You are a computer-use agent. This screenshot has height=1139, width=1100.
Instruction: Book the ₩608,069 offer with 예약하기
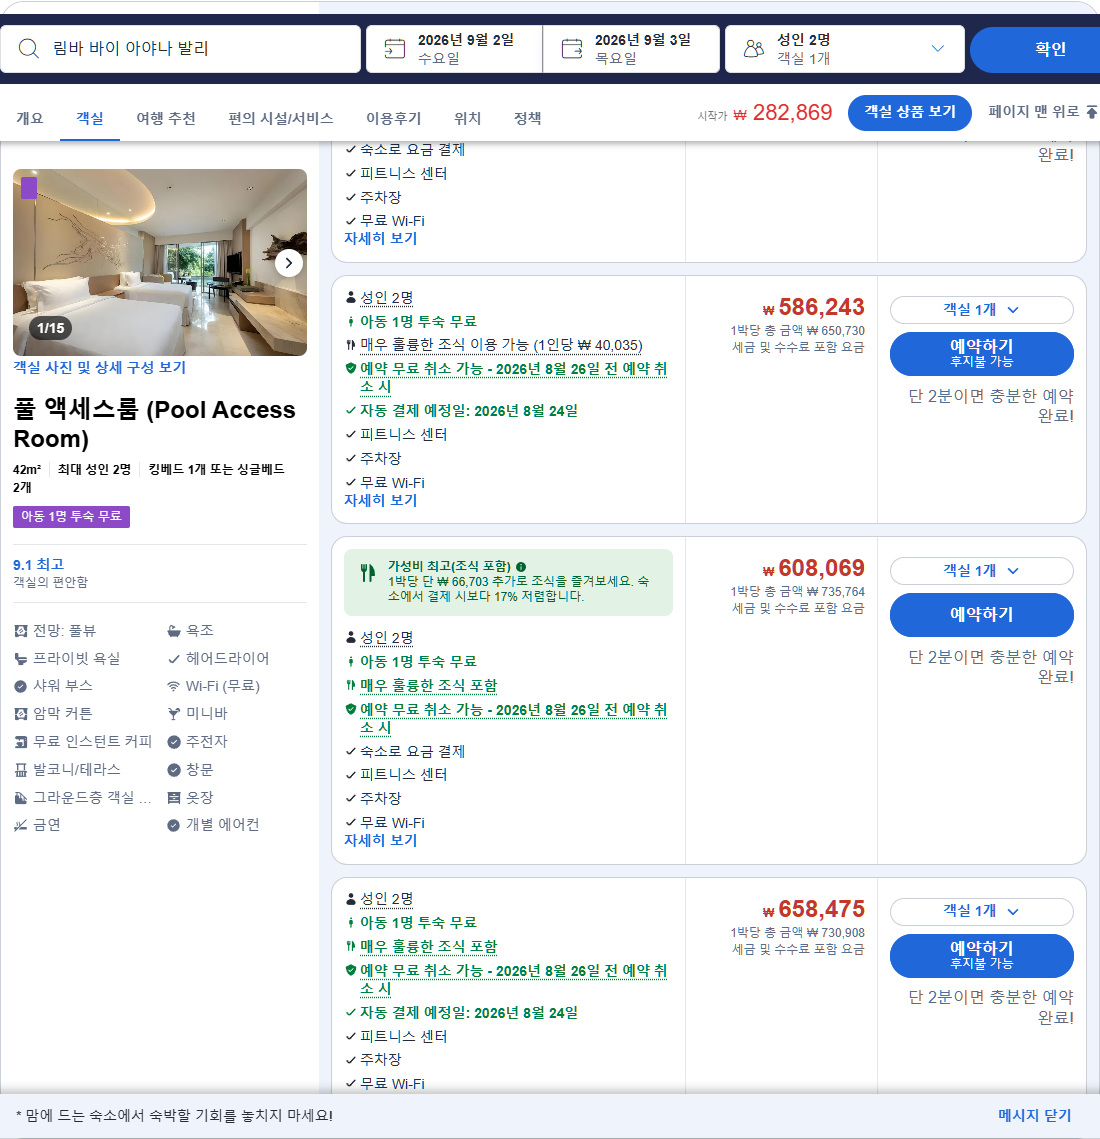pyautogui.click(x=981, y=615)
